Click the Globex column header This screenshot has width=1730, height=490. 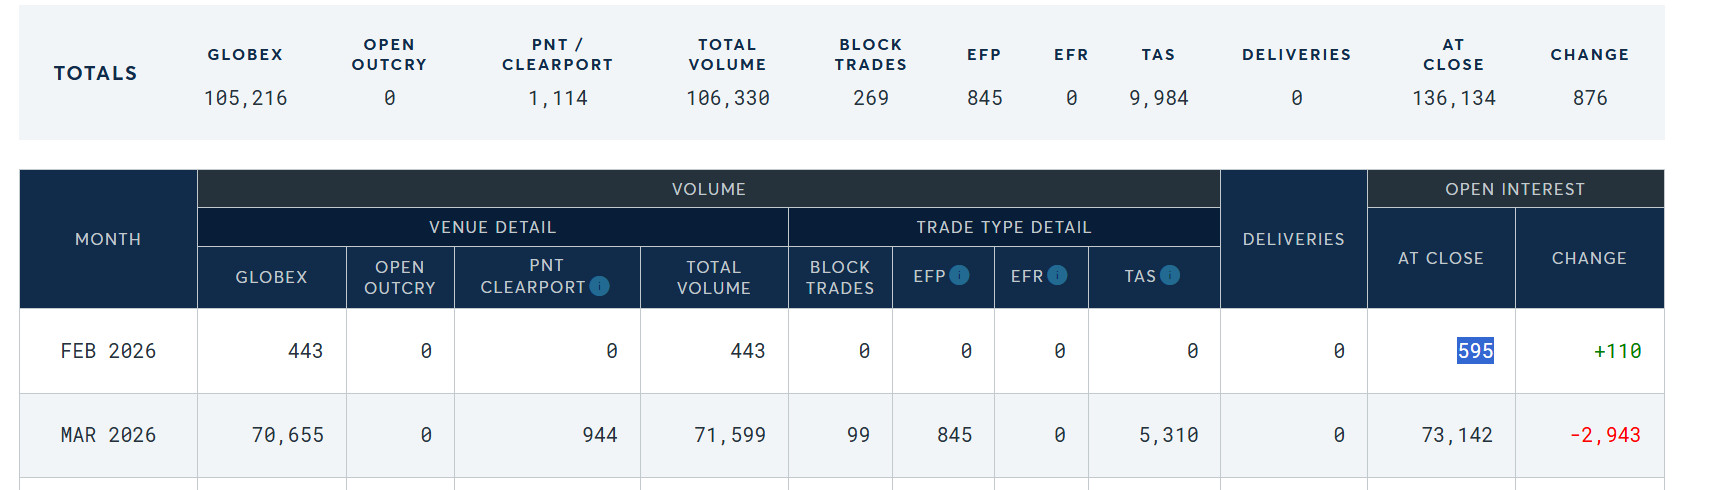point(271,277)
